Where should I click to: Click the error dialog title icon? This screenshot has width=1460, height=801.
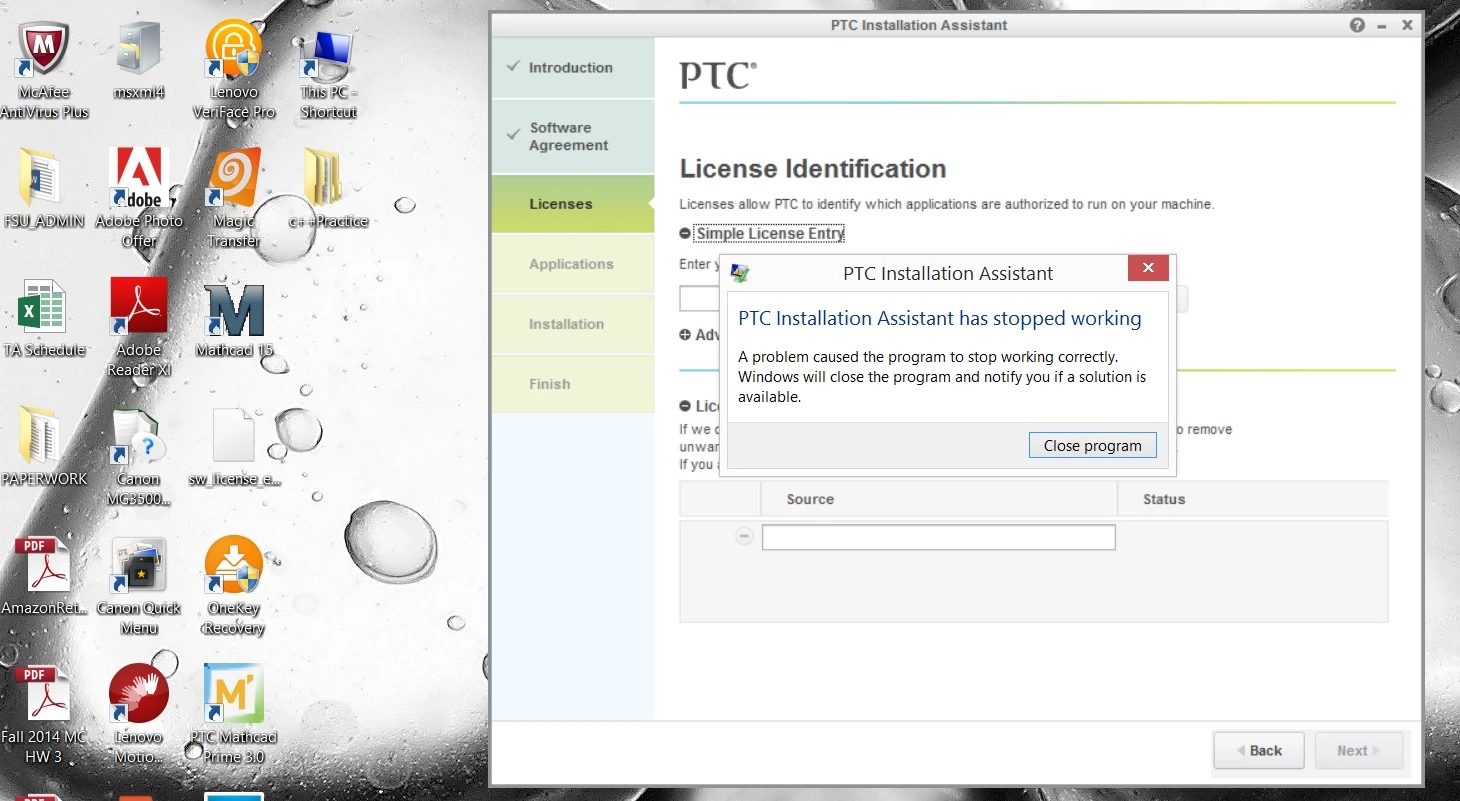(x=740, y=273)
